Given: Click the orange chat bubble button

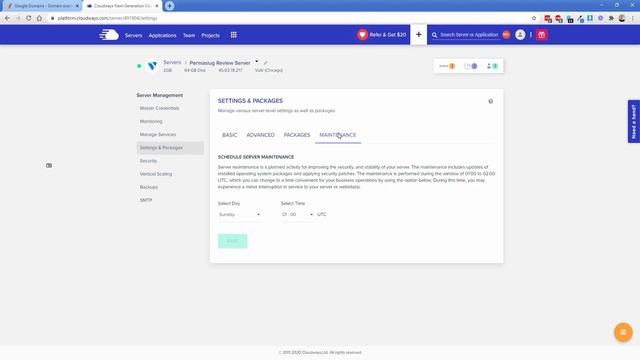Looking at the screenshot, I should tap(623, 332).
